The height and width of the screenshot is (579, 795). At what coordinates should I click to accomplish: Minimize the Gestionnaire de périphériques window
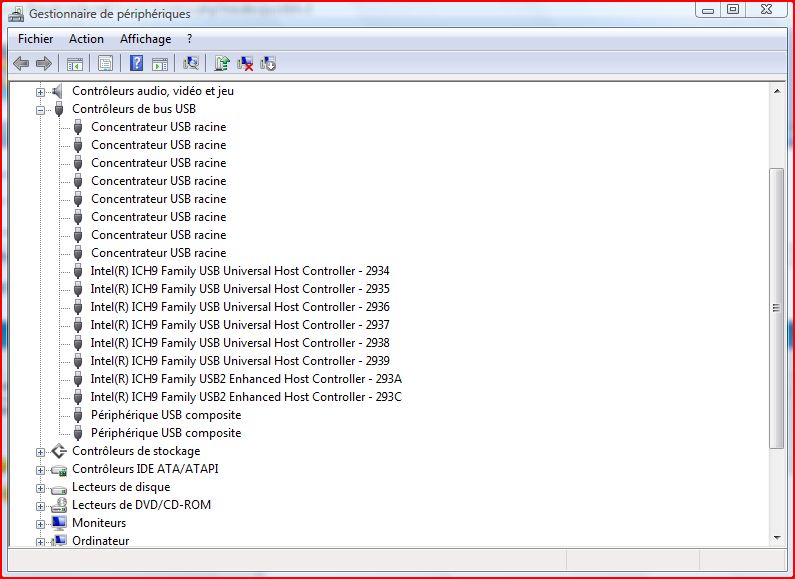point(708,10)
